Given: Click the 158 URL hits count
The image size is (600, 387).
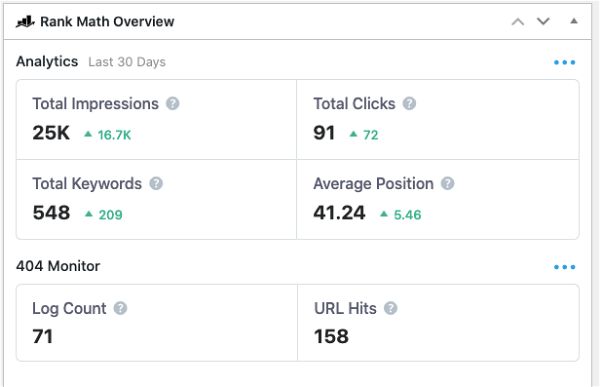Looking at the screenshot, I should 331,336.
